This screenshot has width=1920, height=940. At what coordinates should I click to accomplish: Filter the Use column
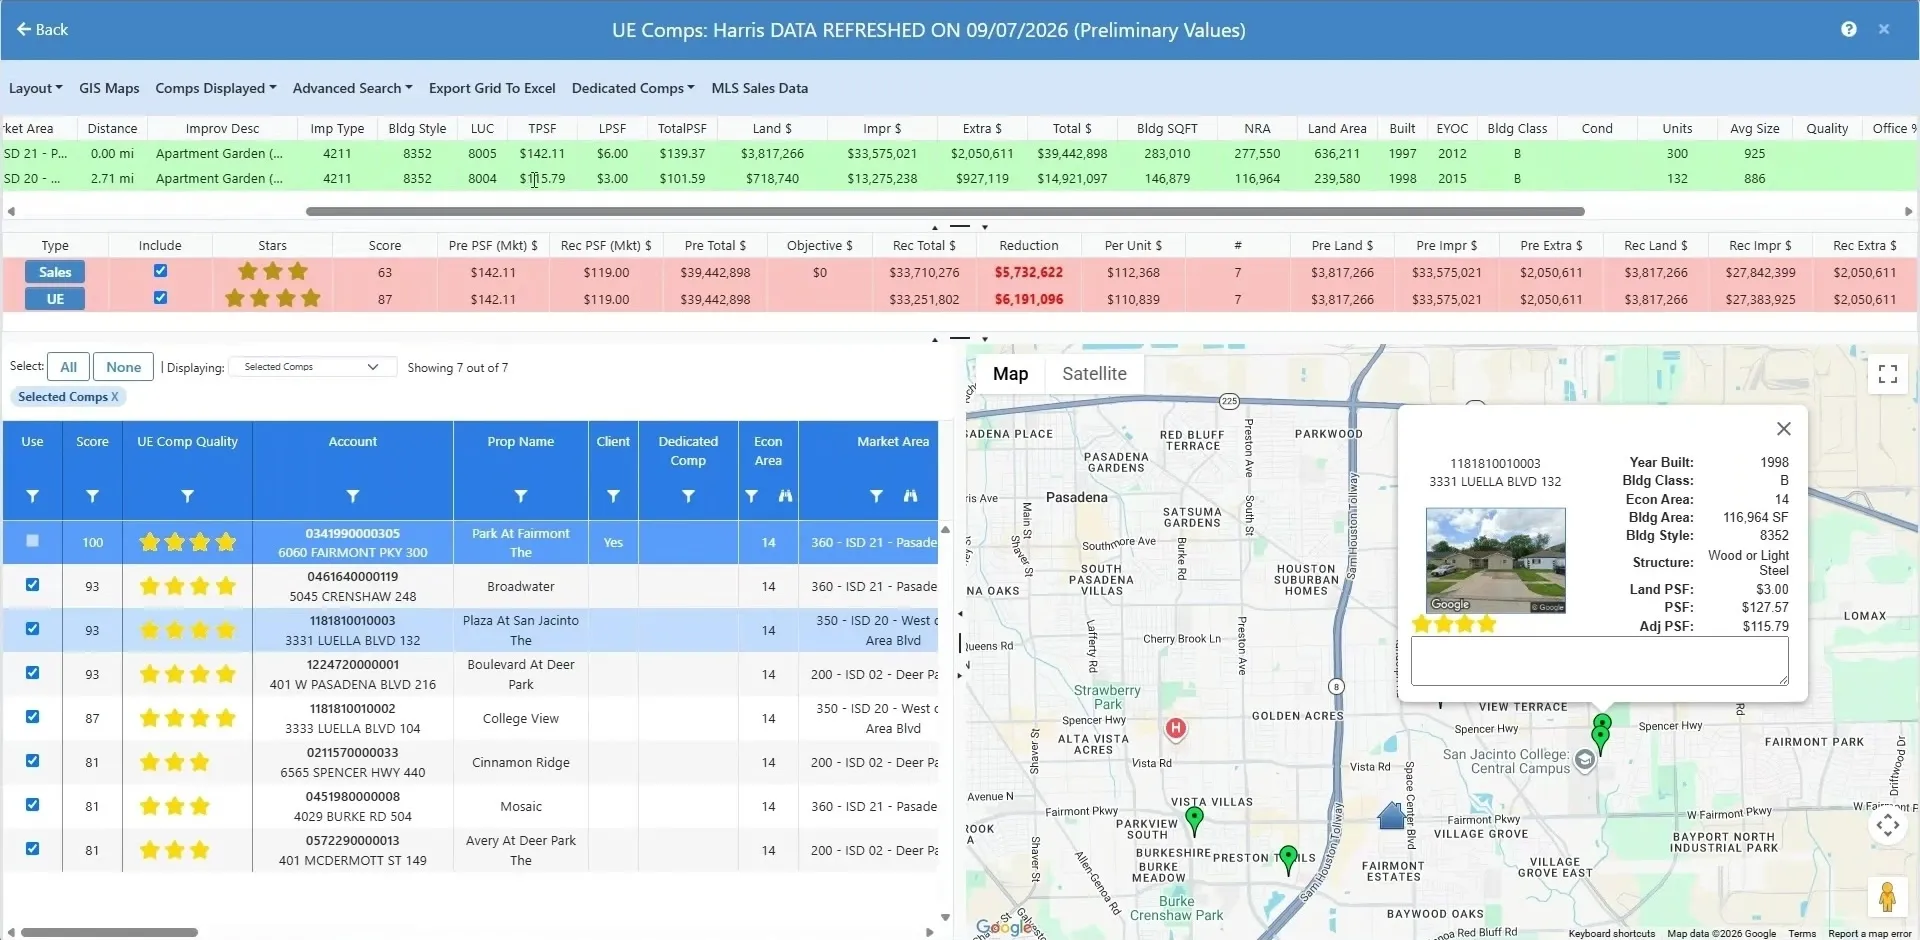pyautogui.click(x=32, y=496)
